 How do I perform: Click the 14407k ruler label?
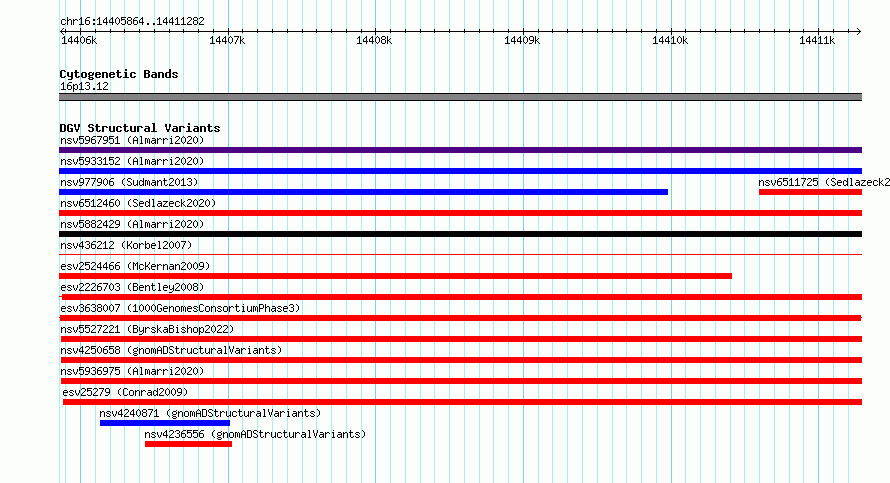(x=227, y=40)
